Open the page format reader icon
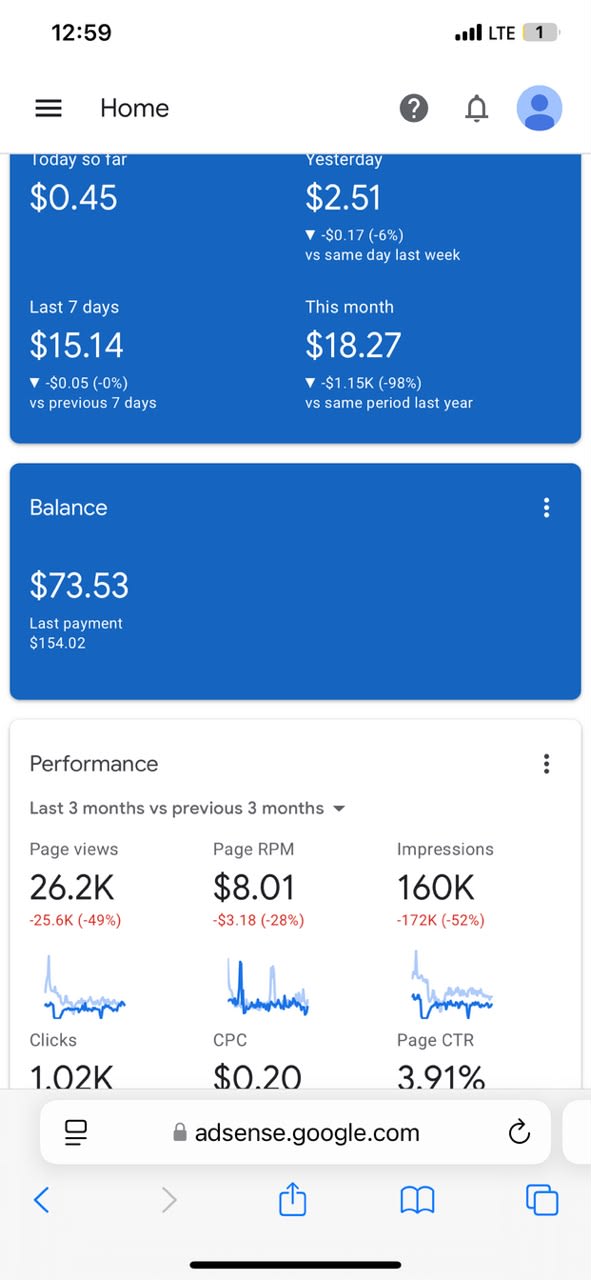 click(x=76, y=1132)
